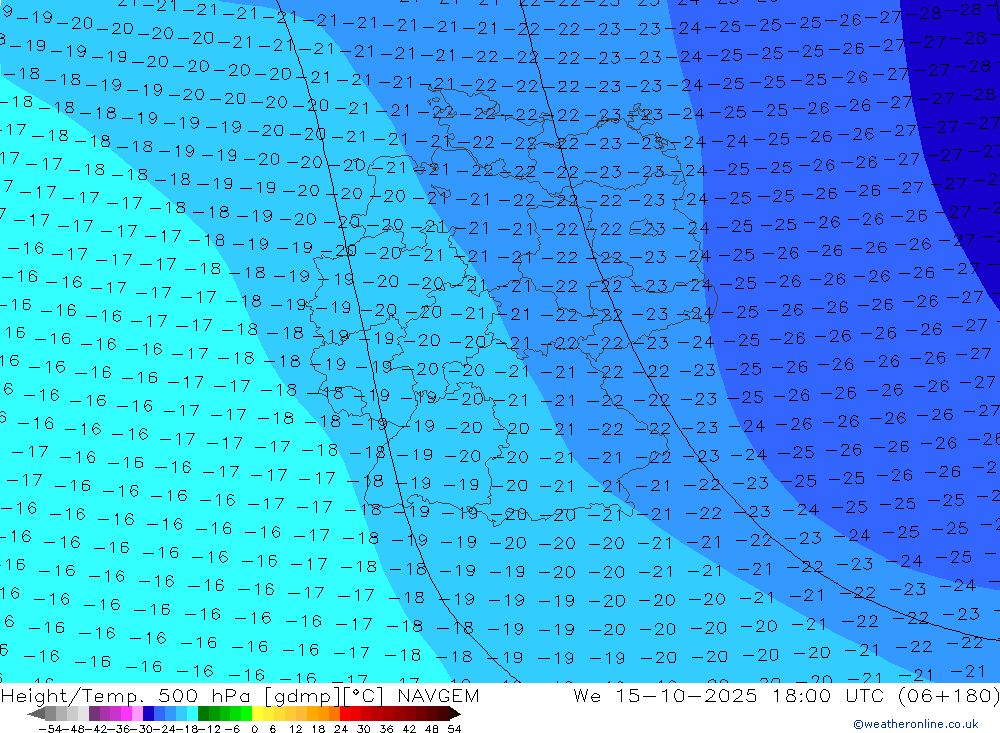The height and width of the screenshot is (733, 1000).
Task: Click the Height/Temp. 500 hPa NAVGEM title
Action: [x=240, y=695]
